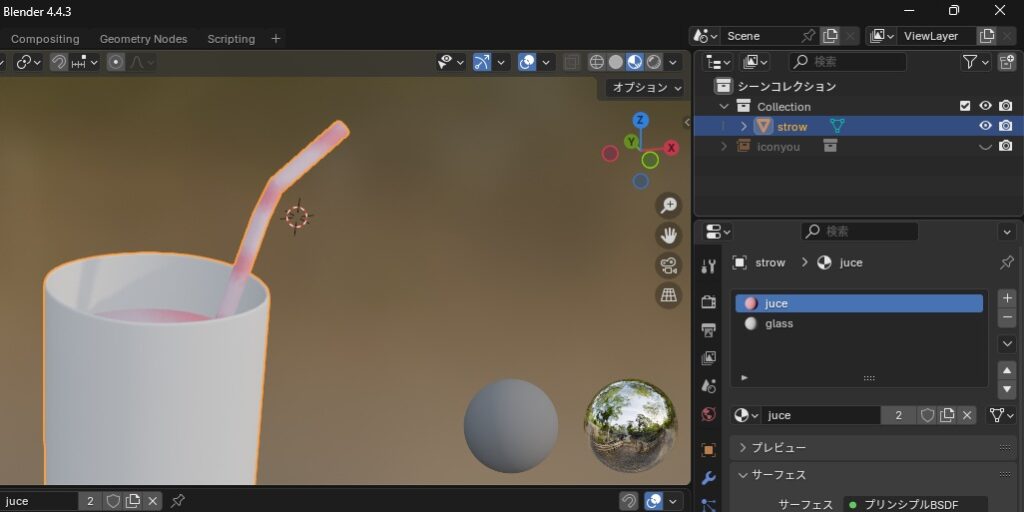Open the Scripting workspace tab

tap(231, 39)
